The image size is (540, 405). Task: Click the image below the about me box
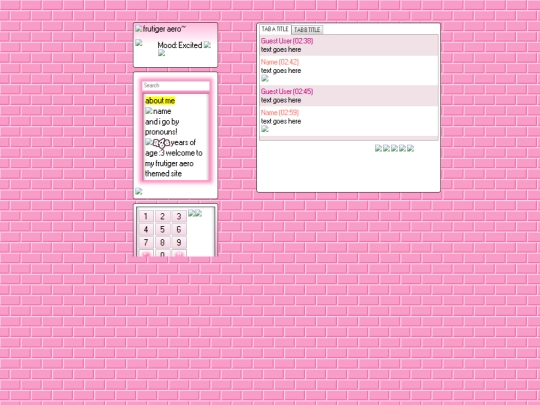pyautogui.click(x=139, y=191)
